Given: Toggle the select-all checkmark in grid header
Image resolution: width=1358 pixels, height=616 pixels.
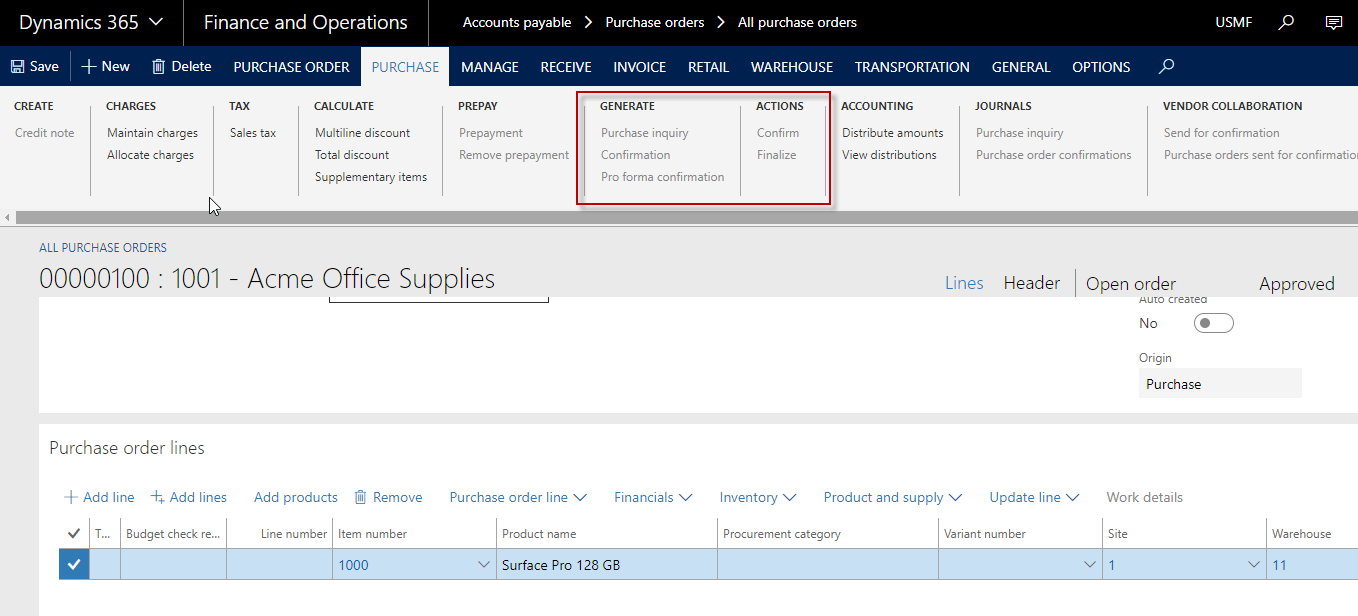Looking at the screenshot, I should (74, 534).
